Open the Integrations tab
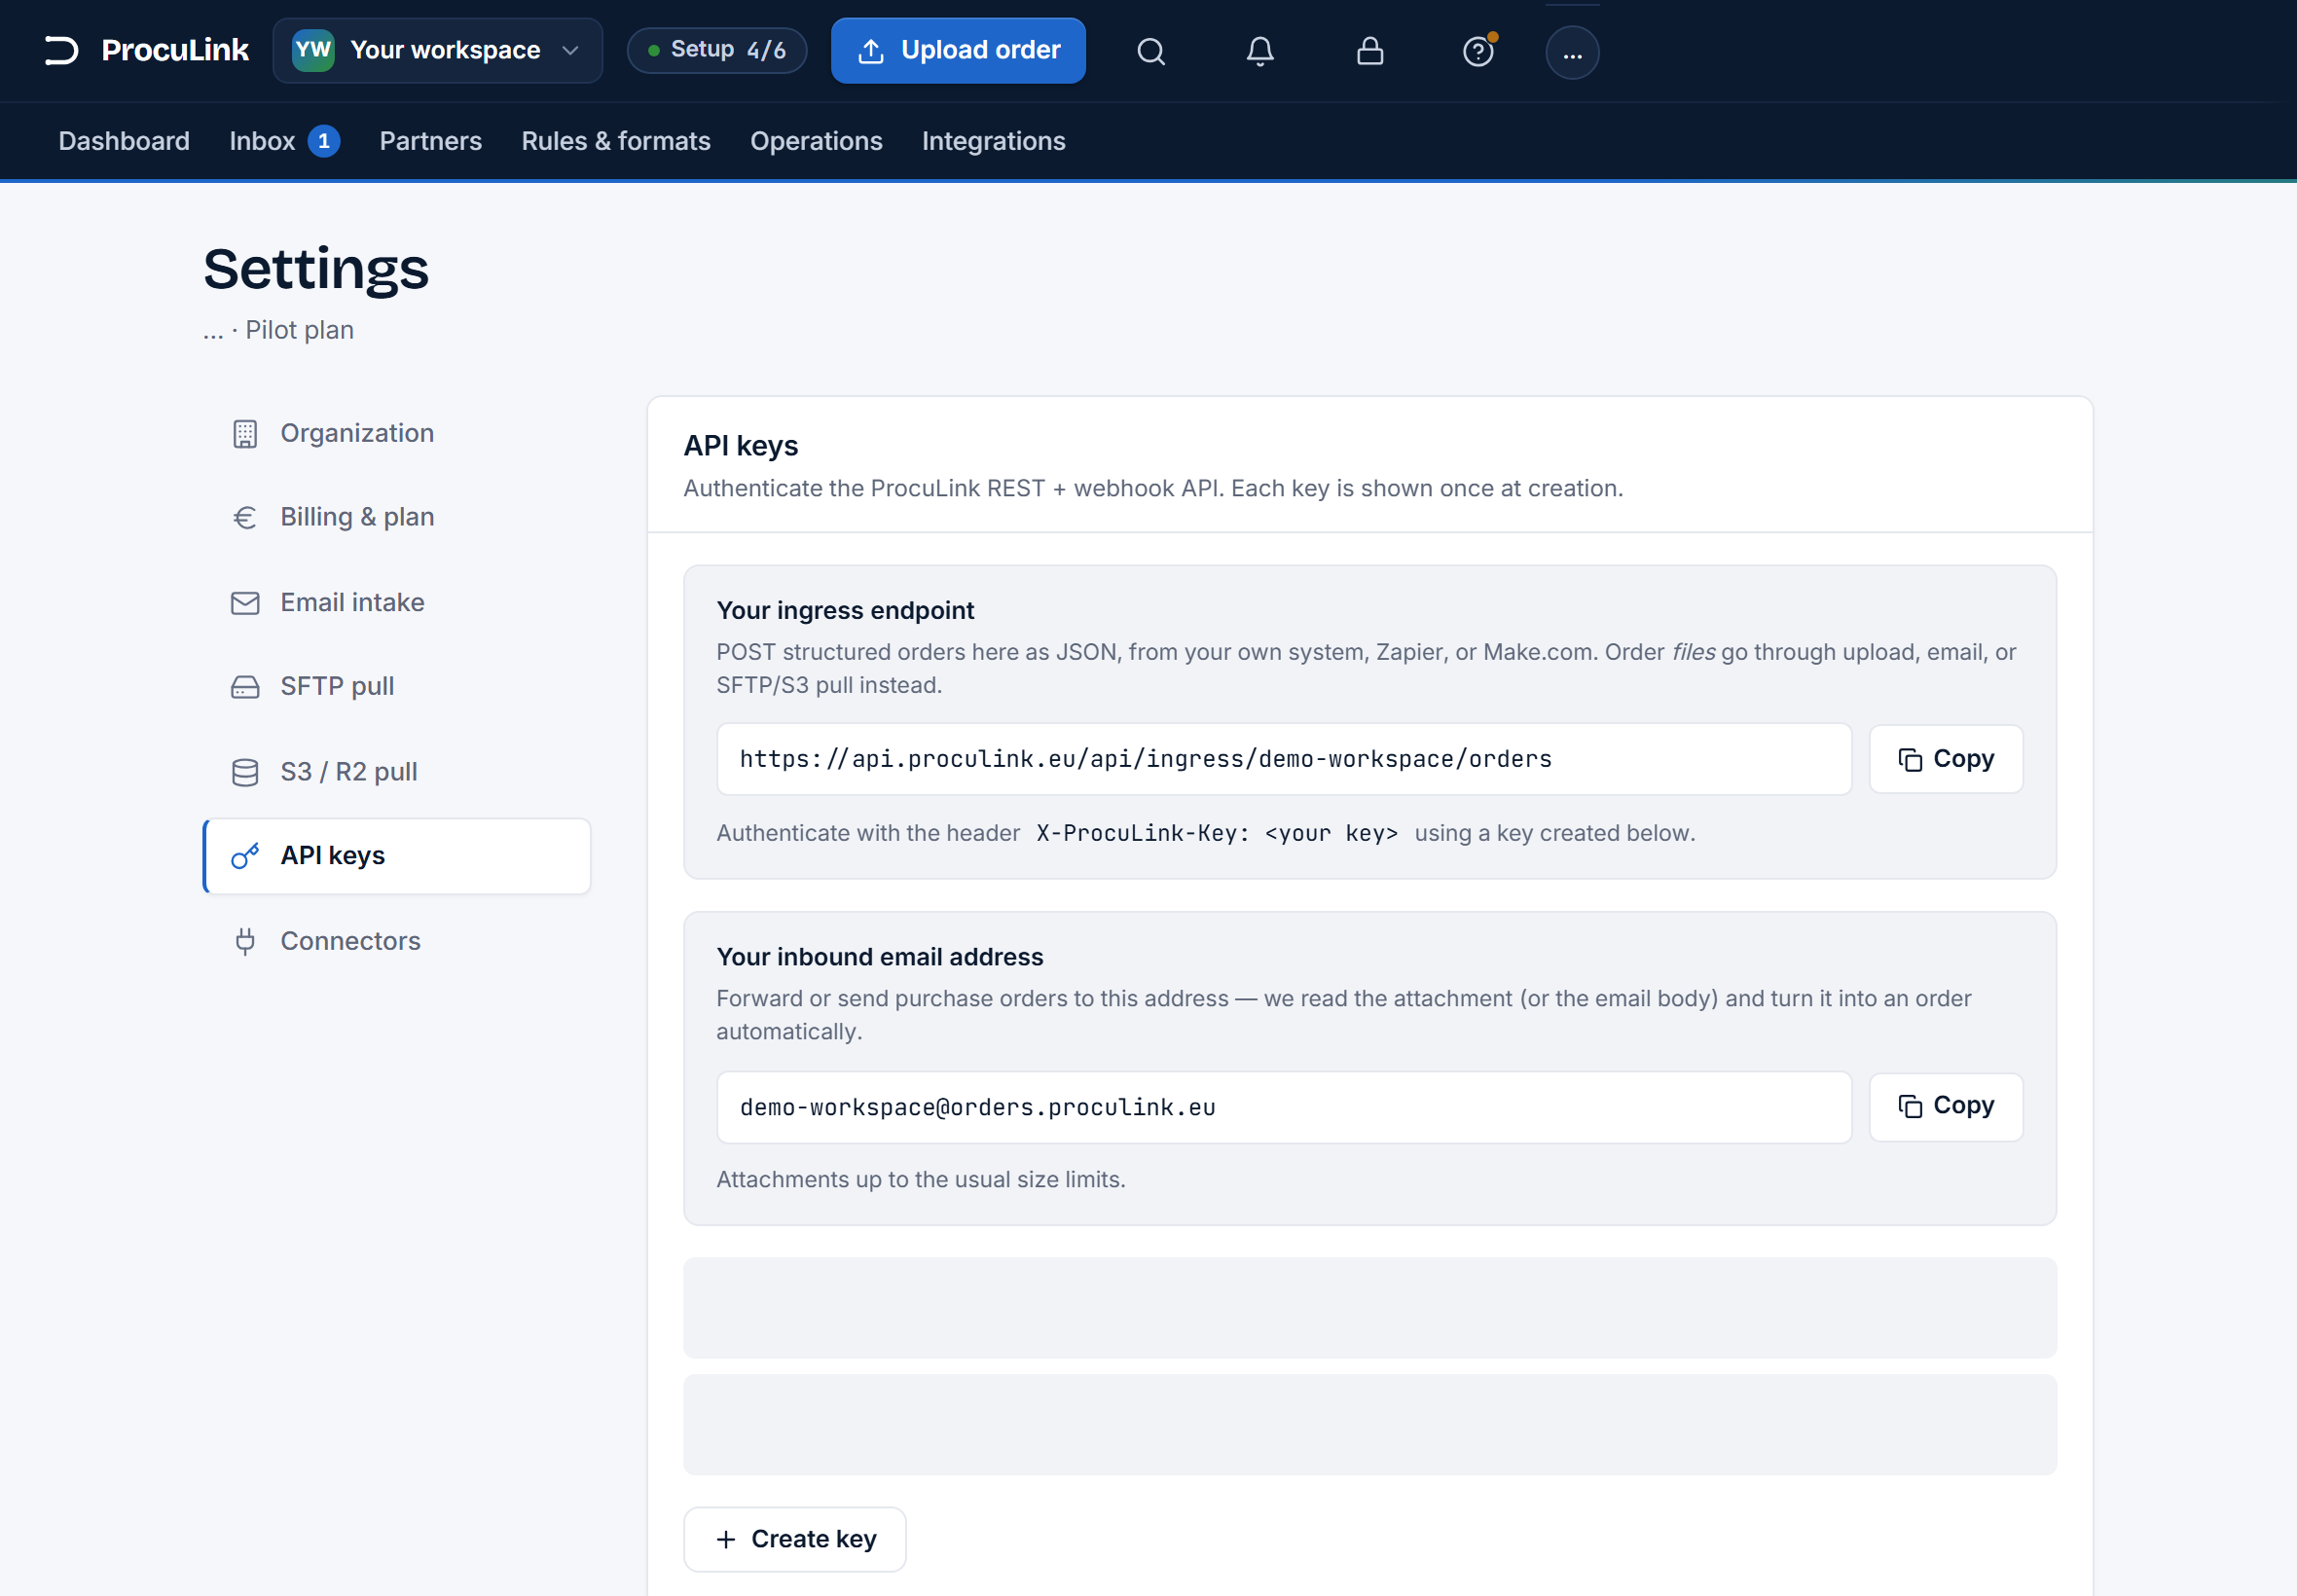 993,141
